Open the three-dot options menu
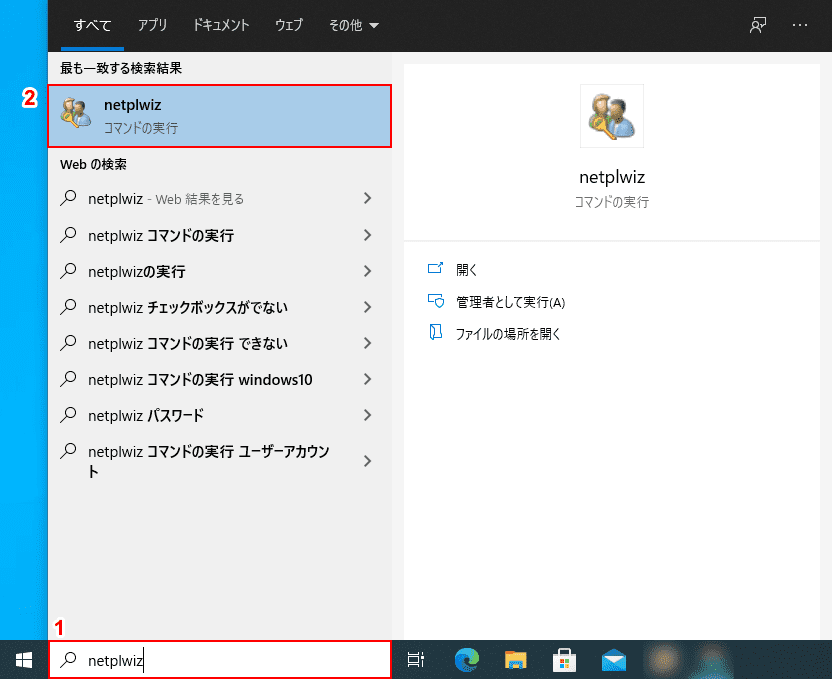 800,25
